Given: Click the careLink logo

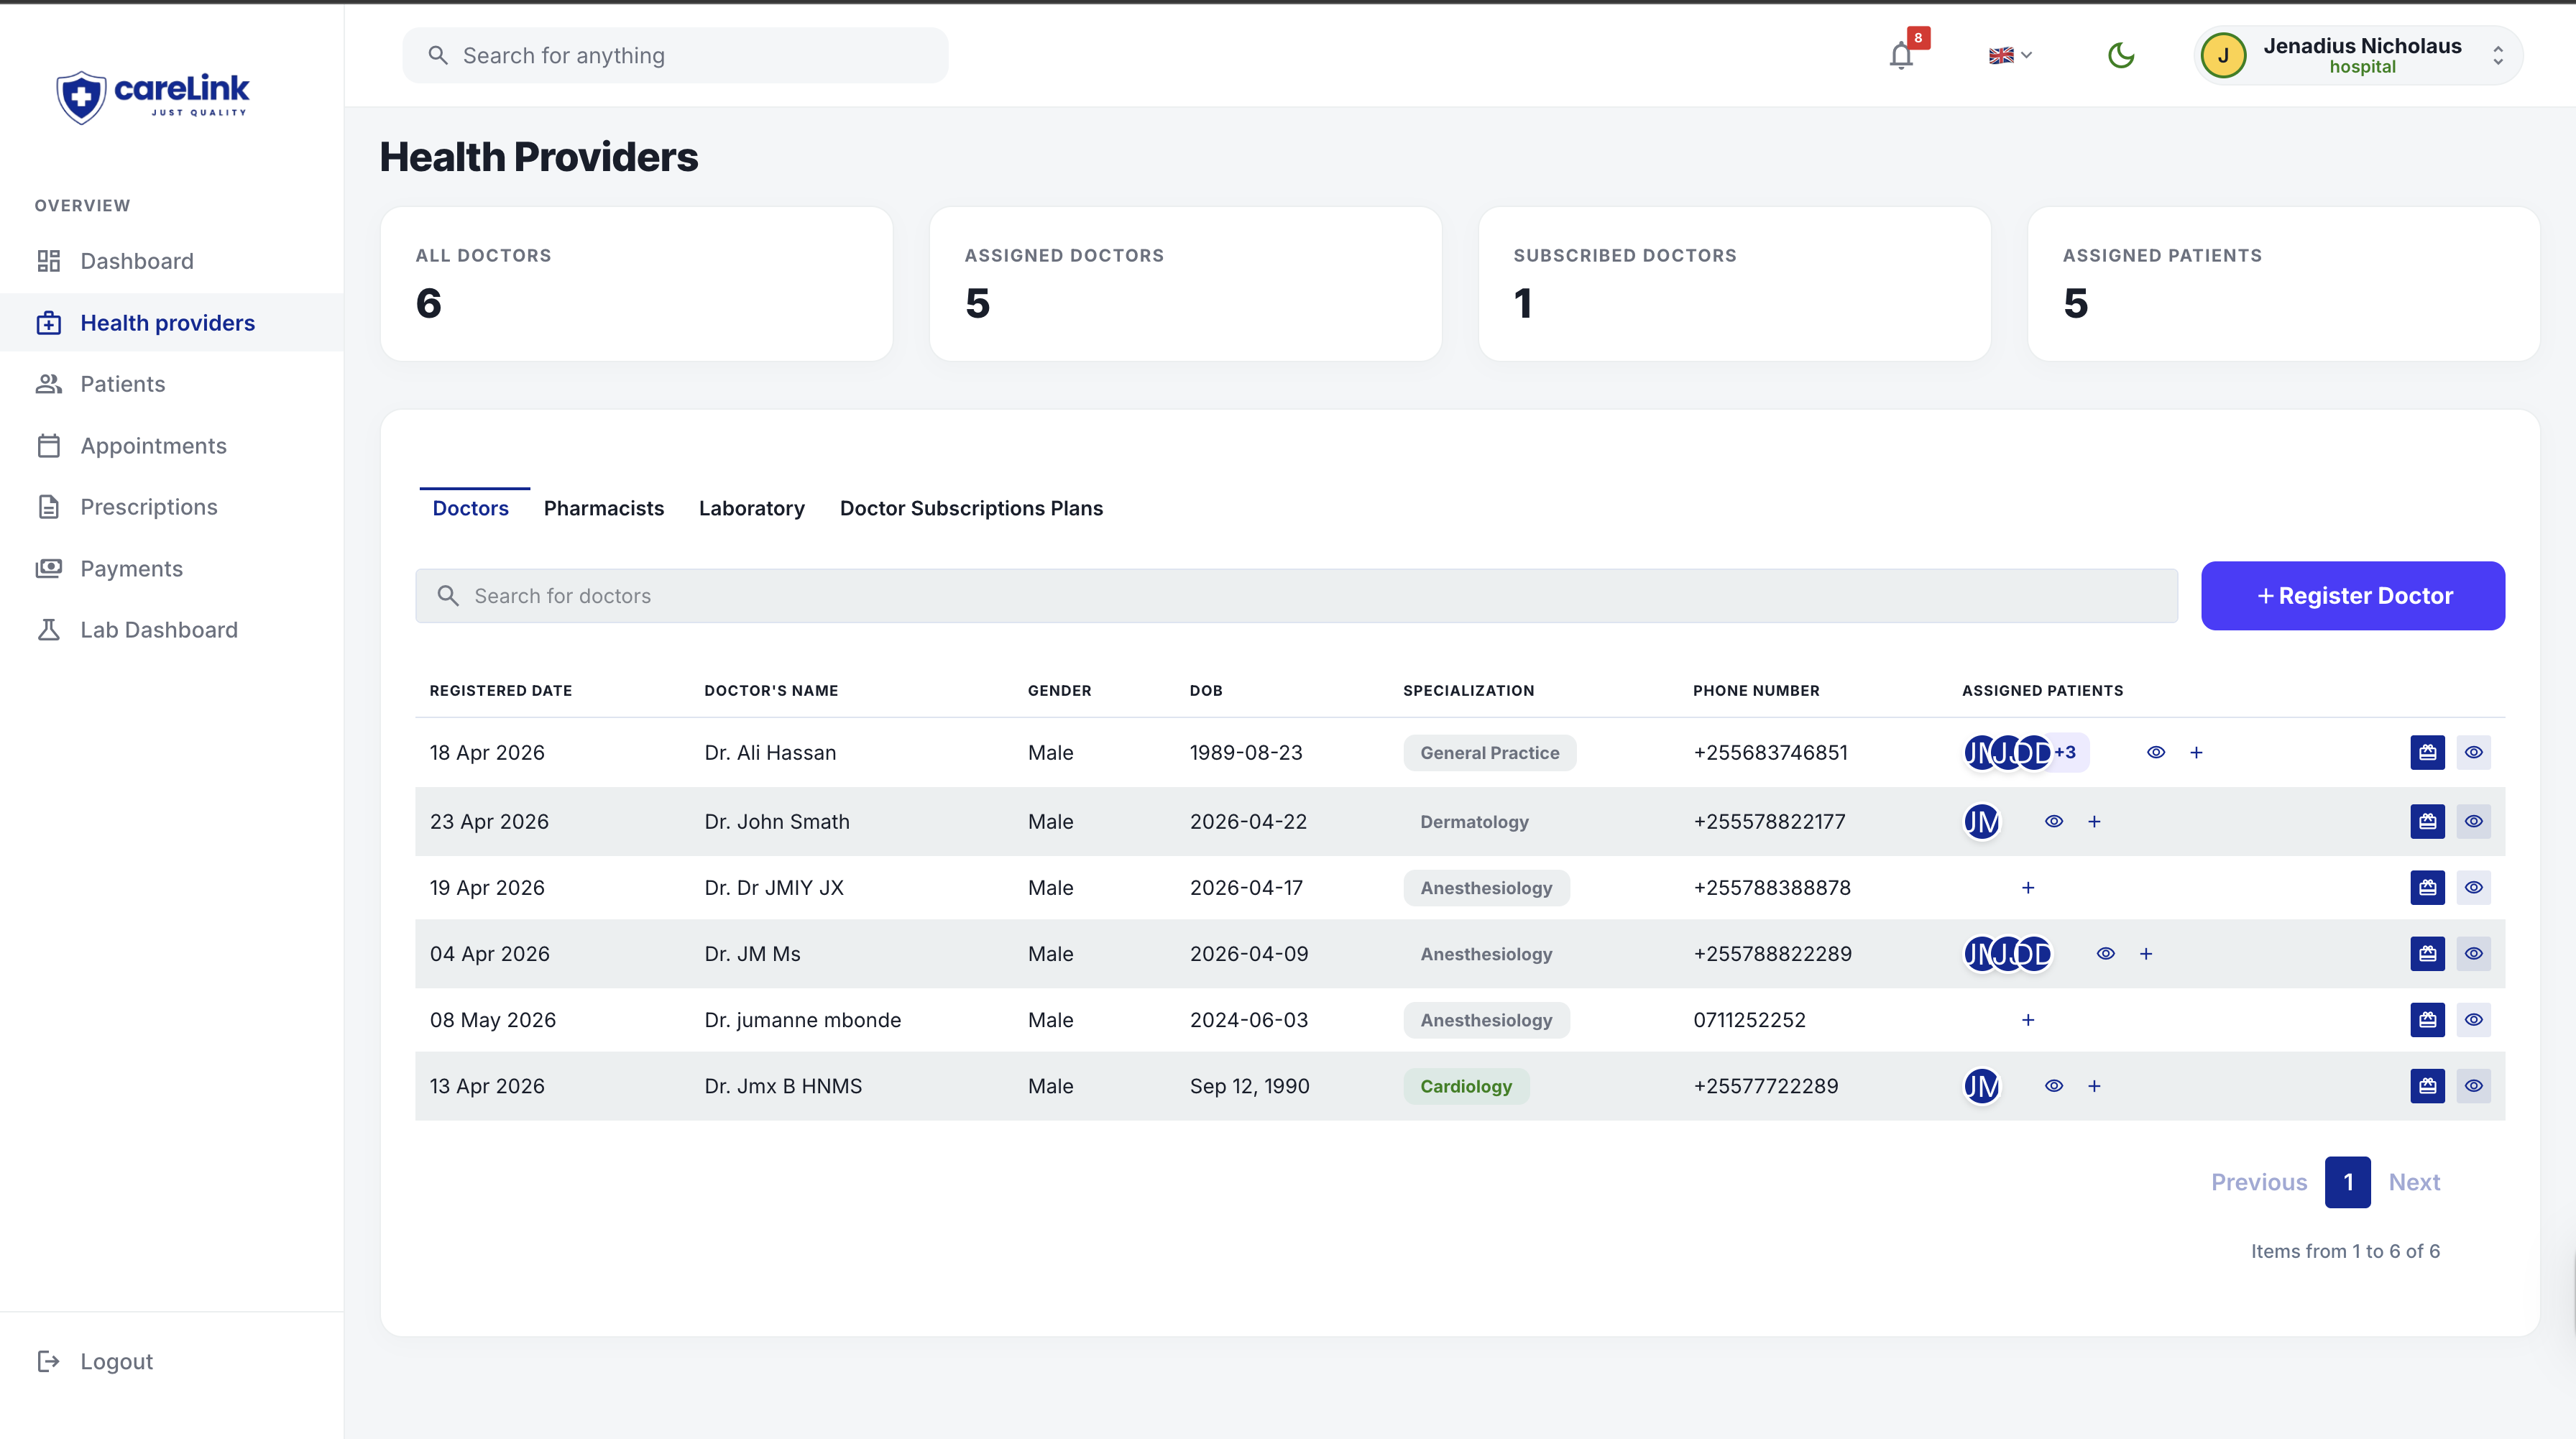Looking at the screenshot, I should point(152,97).
